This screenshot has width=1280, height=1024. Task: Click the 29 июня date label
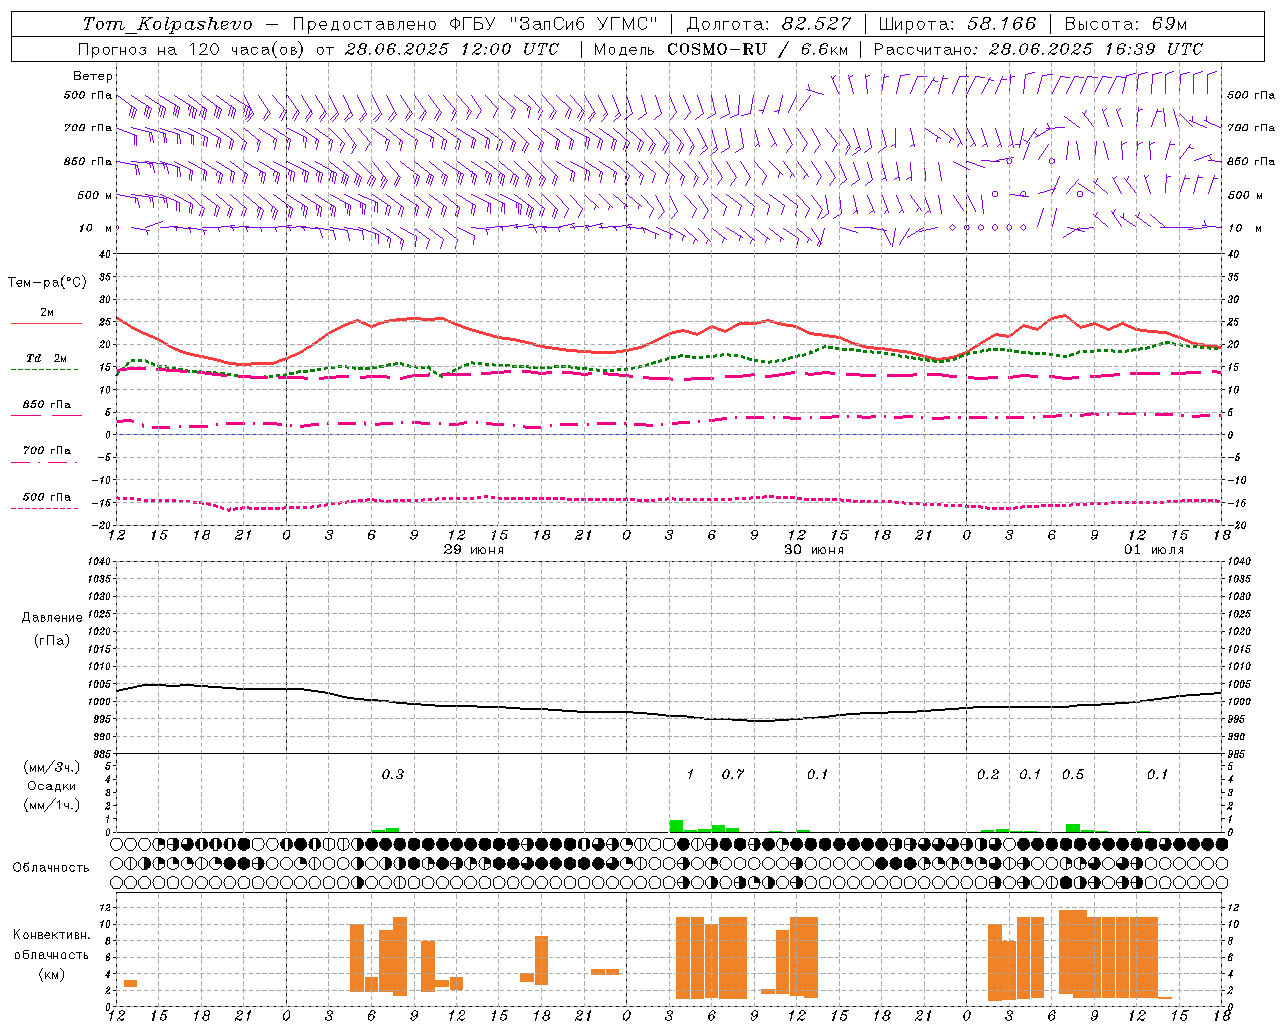pyautogui.click(x=473, y=550)
